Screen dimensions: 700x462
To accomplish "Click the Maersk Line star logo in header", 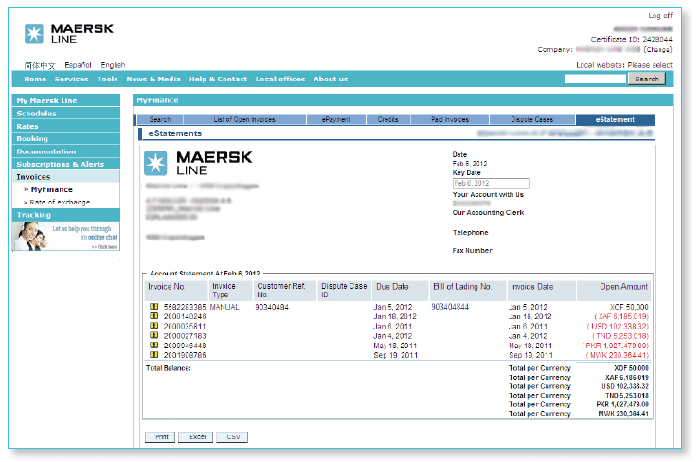I will (x=34, y=34).
